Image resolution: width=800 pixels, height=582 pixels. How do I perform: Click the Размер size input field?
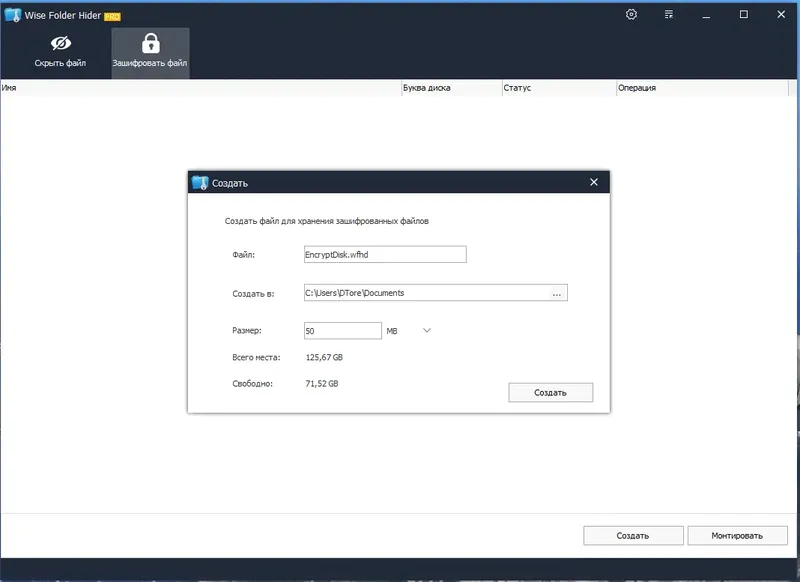click(342, 331)
